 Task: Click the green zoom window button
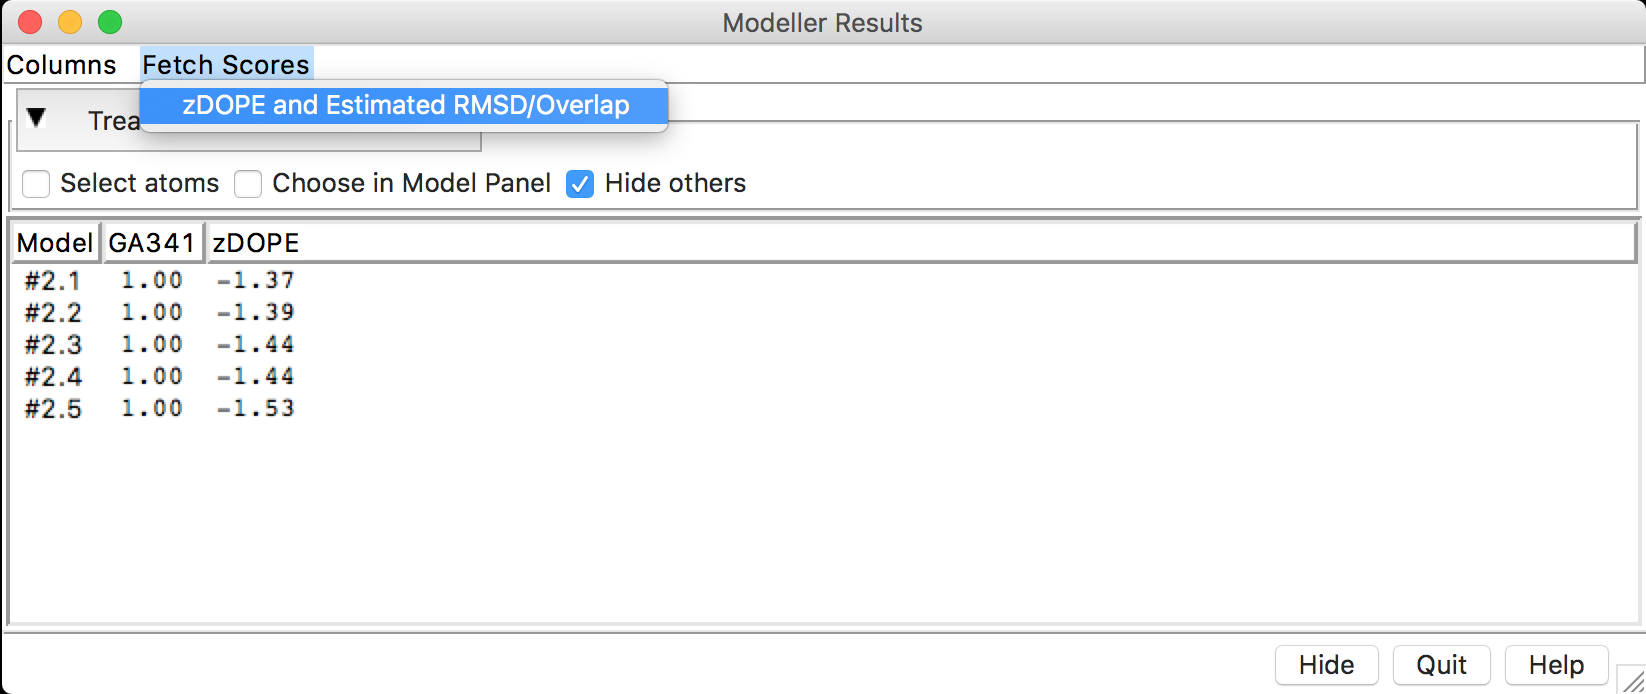[x=110, y=22]
